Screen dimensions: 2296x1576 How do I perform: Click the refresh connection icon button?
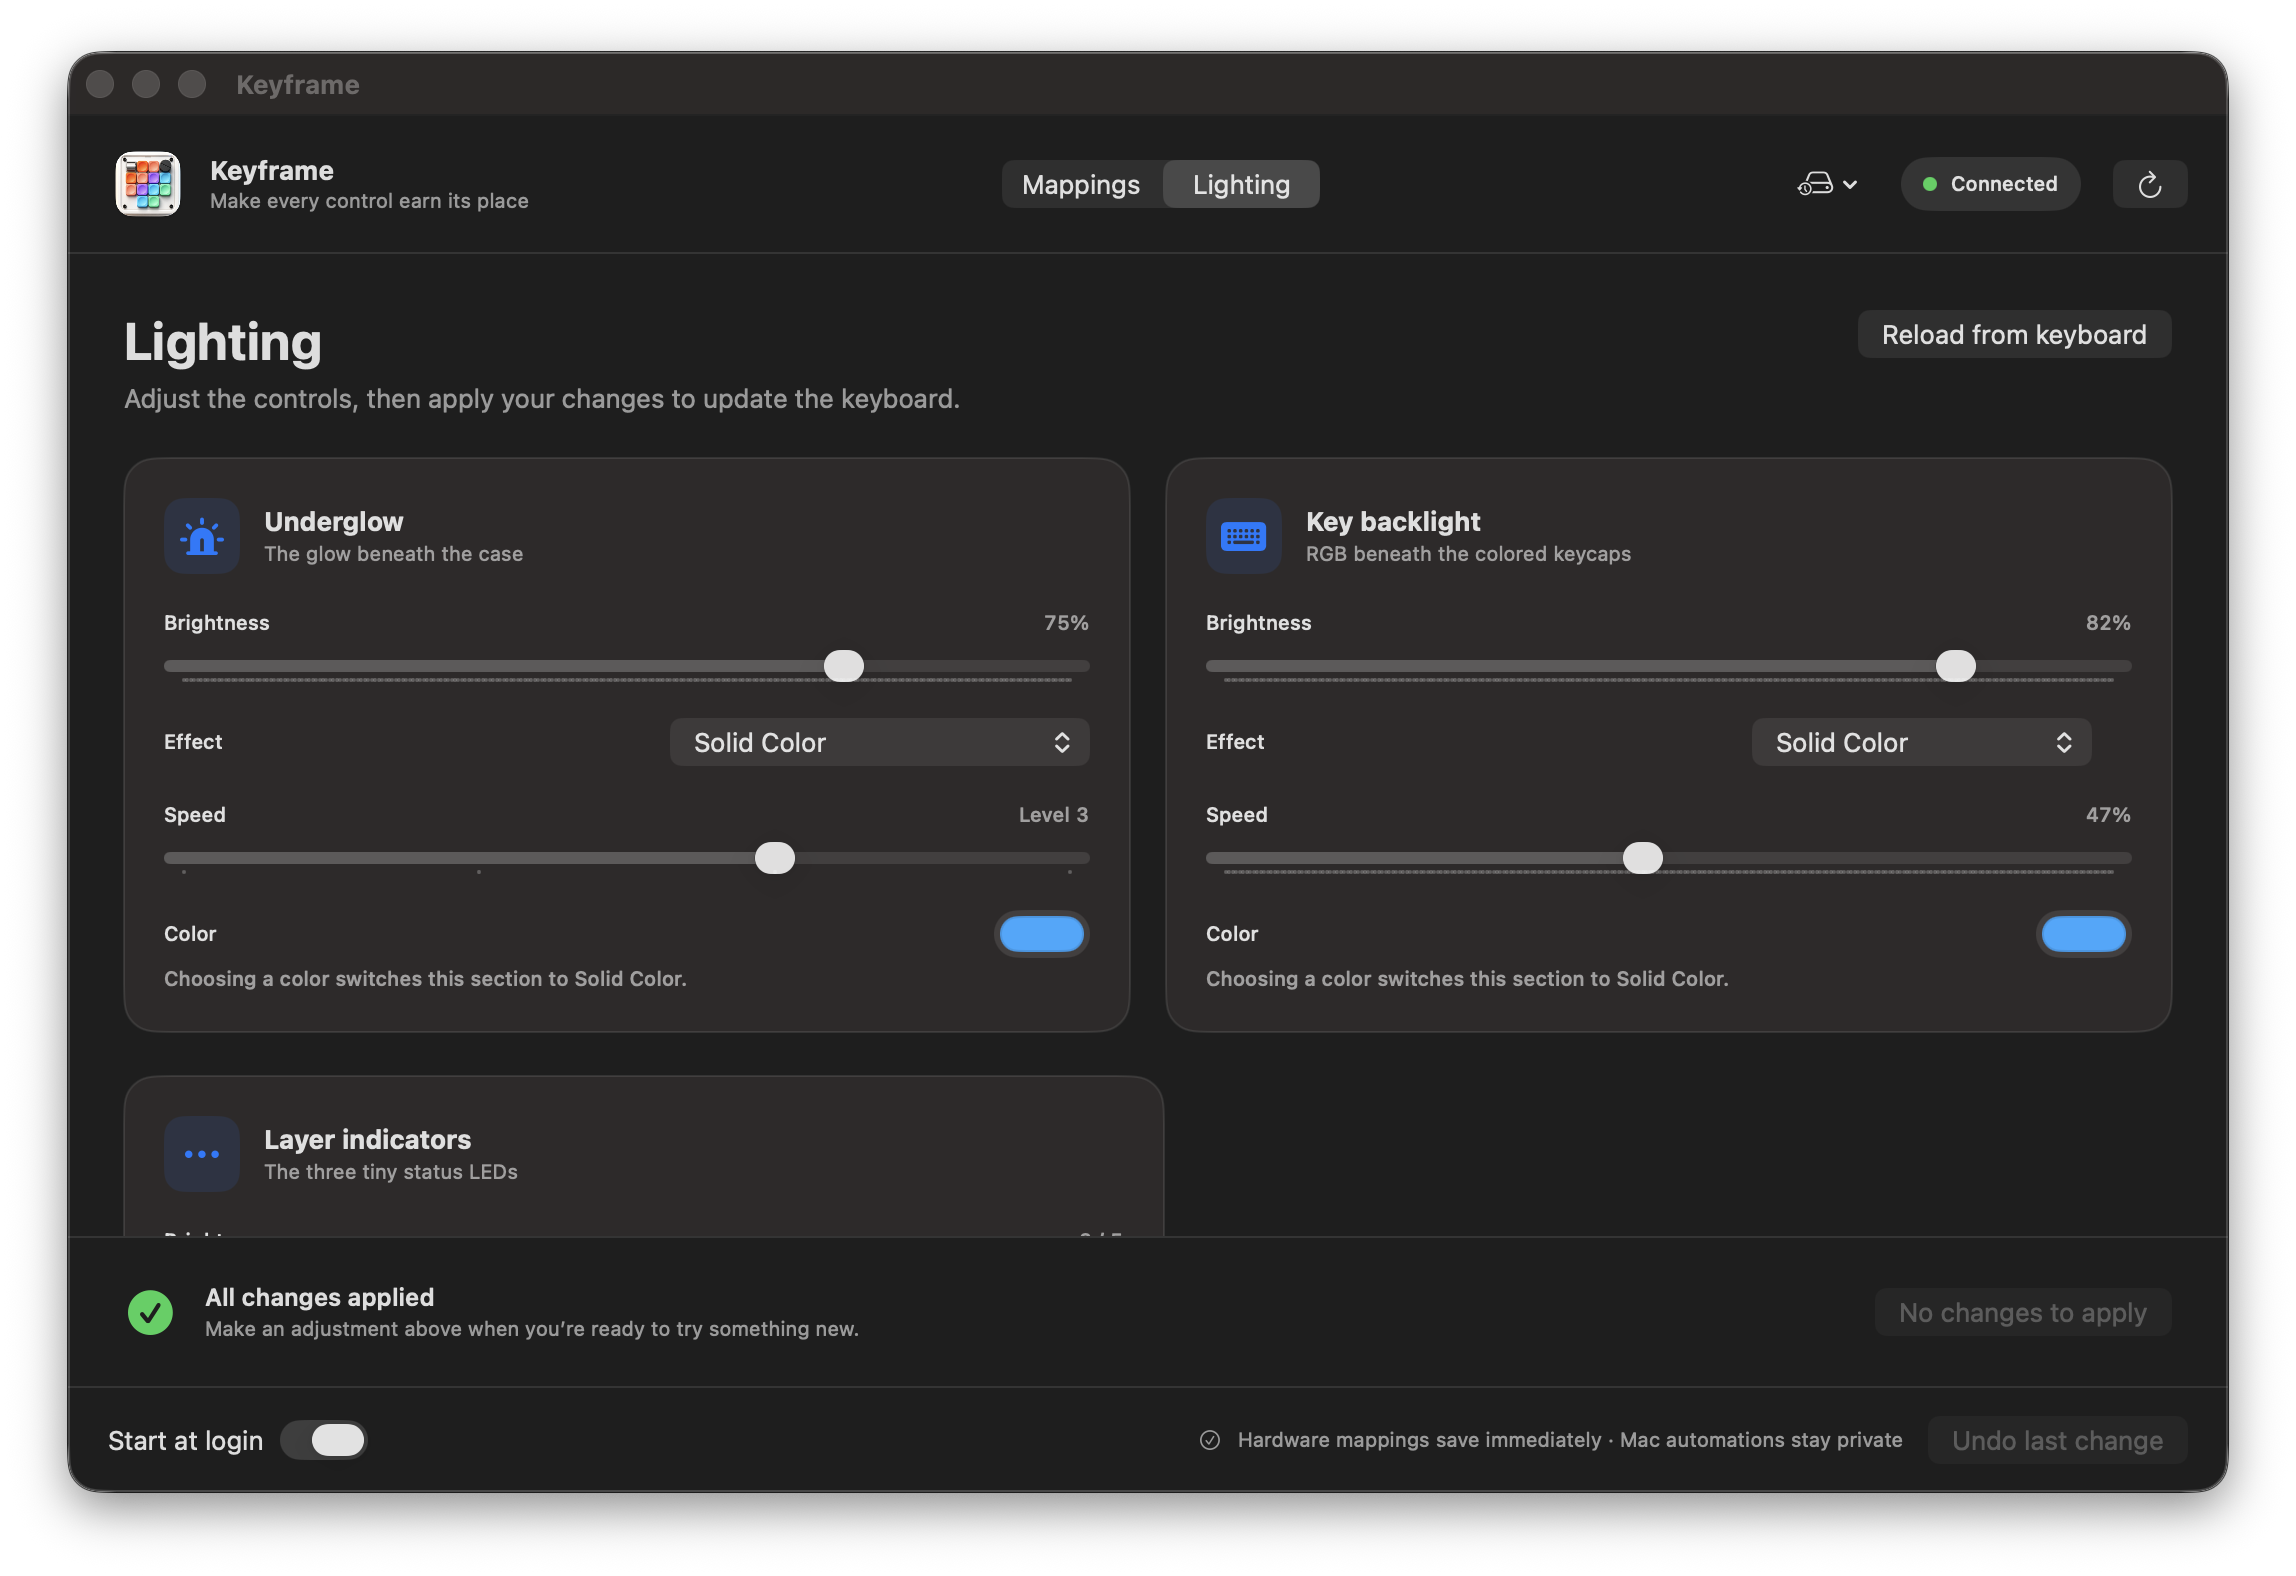click(x=2150, y=184)
